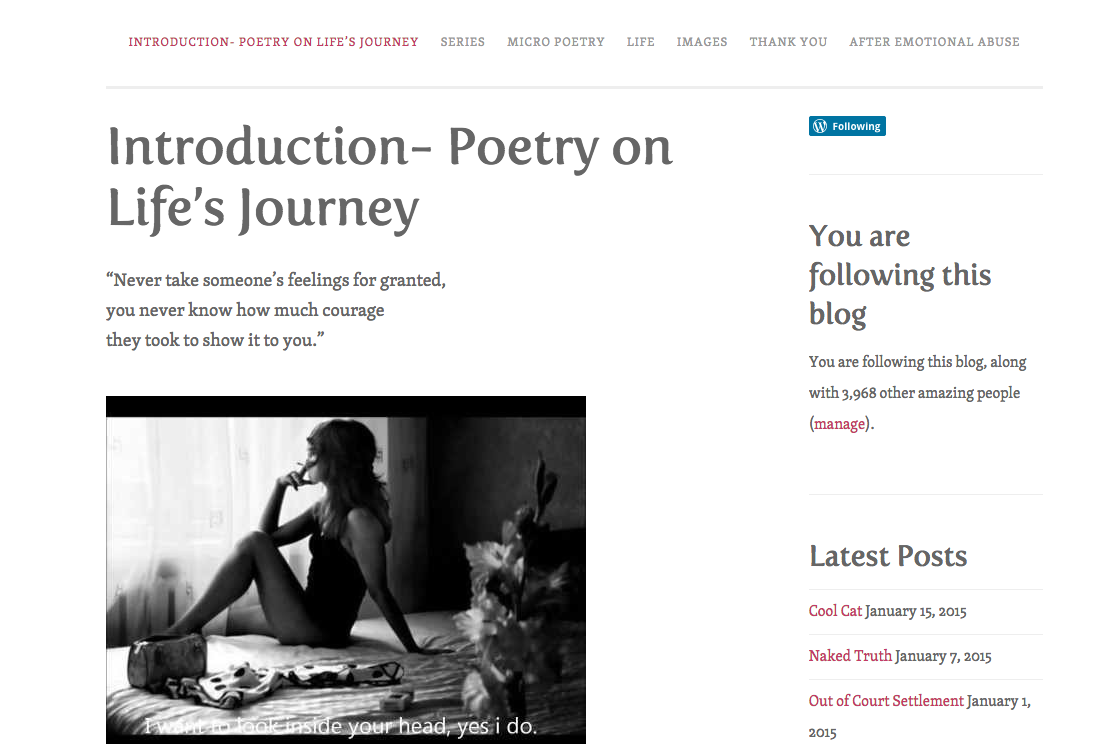Click the Latest Posts sidebar heading
The image size is (1116, 744).
pos(888,556)
